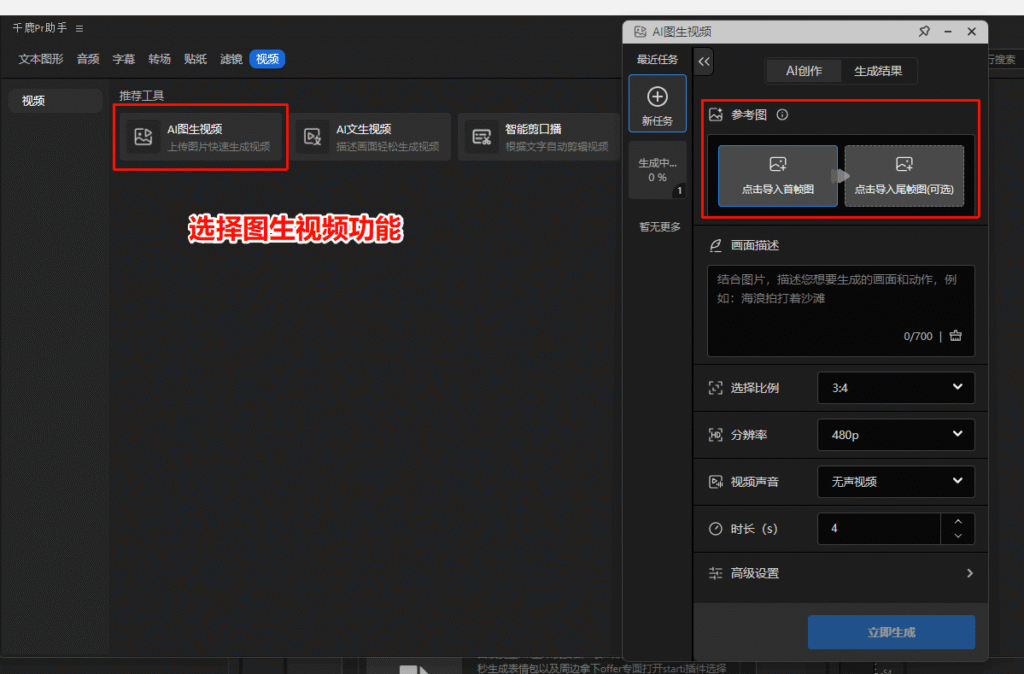Open the 选择比例 3:4 dropdown
Viewport: 1024px width, 674px height.
coord(895,388)
